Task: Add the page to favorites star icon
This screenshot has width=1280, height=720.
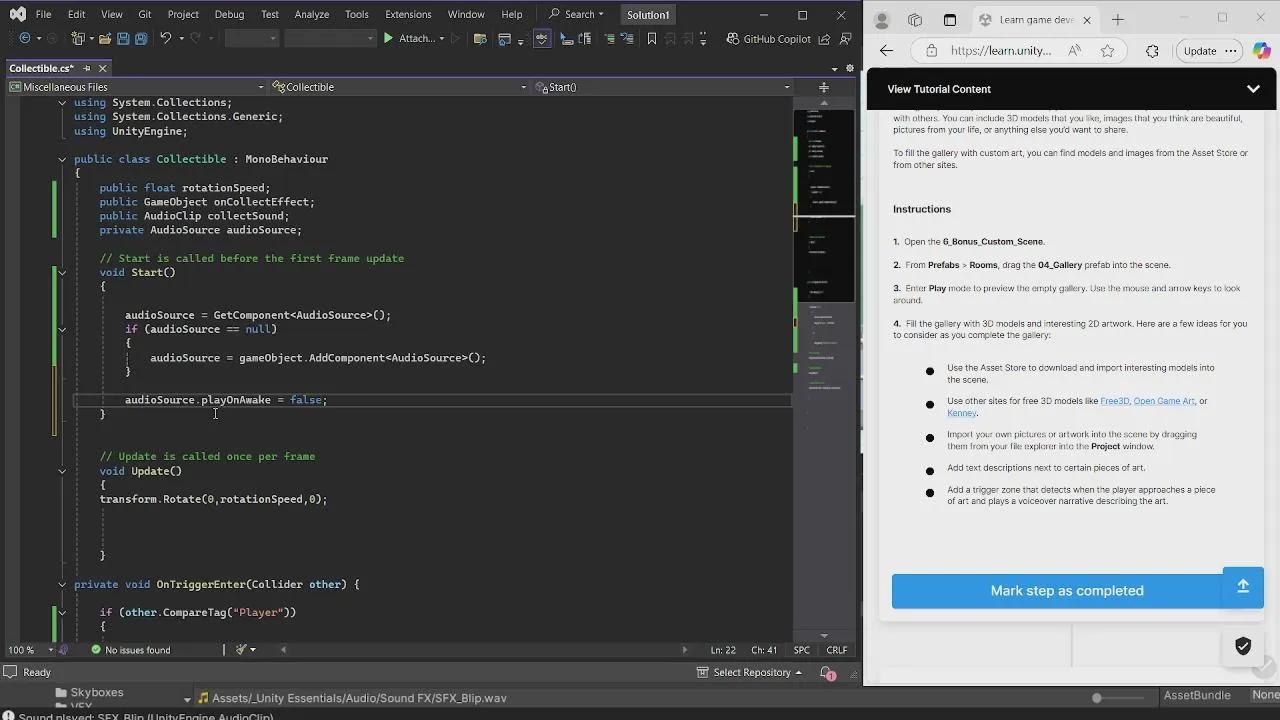Action: [x=1107, y=51]
